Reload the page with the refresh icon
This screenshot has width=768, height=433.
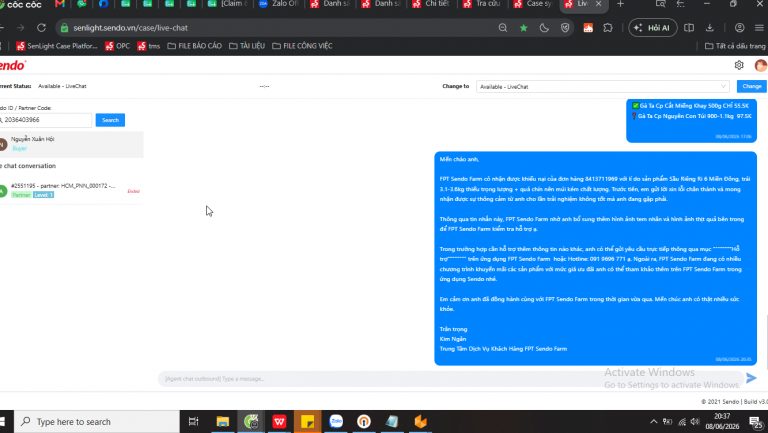pos(41,28)
